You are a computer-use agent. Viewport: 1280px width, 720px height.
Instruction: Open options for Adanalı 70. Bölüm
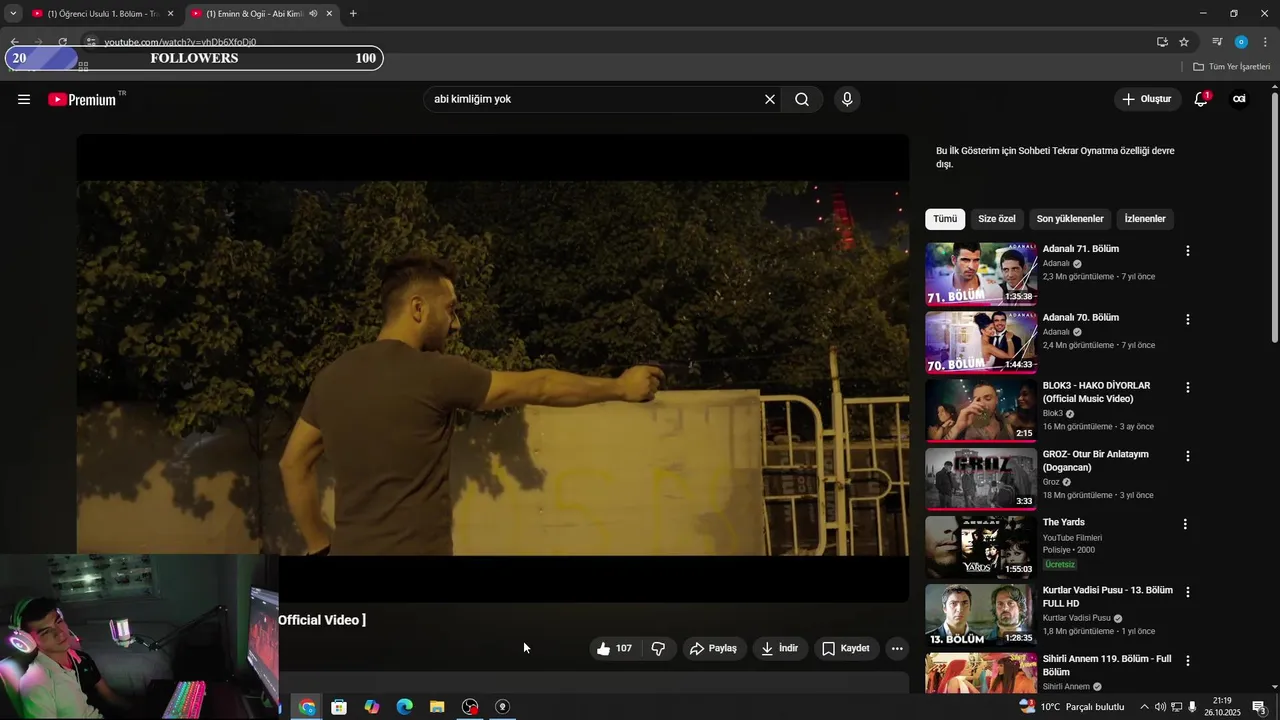[1188, 320]
